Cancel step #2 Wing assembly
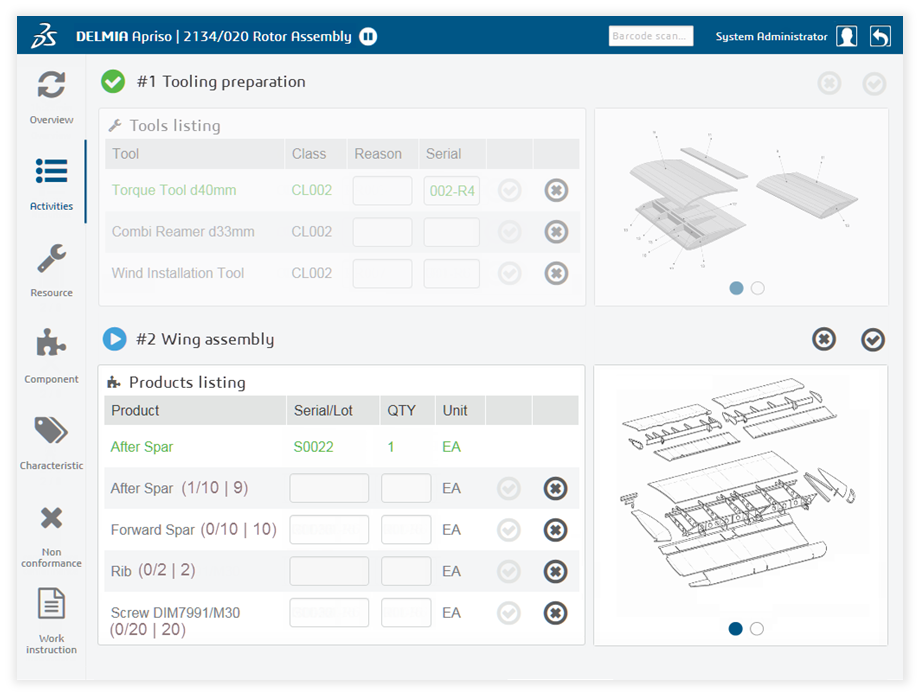Image resolution: width=920 pixels, height=696 pixels. coord(824,339)
